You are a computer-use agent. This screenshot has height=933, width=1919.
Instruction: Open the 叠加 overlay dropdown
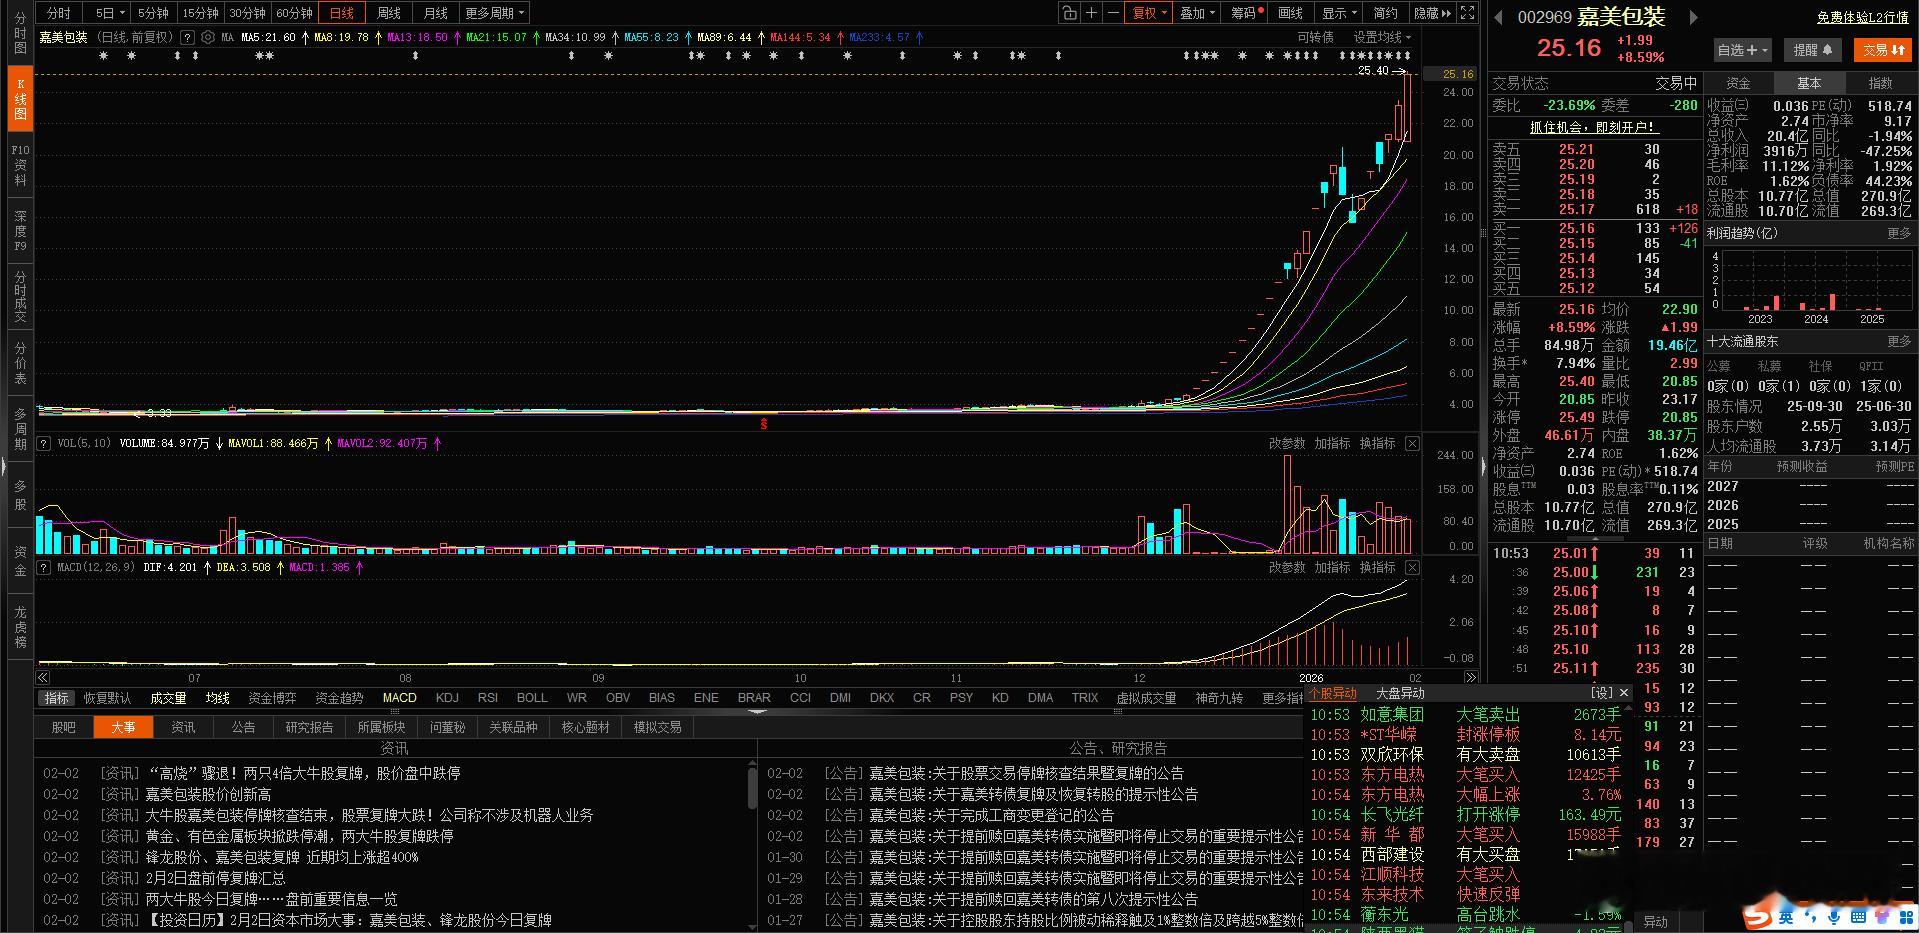click(1197, 13)
